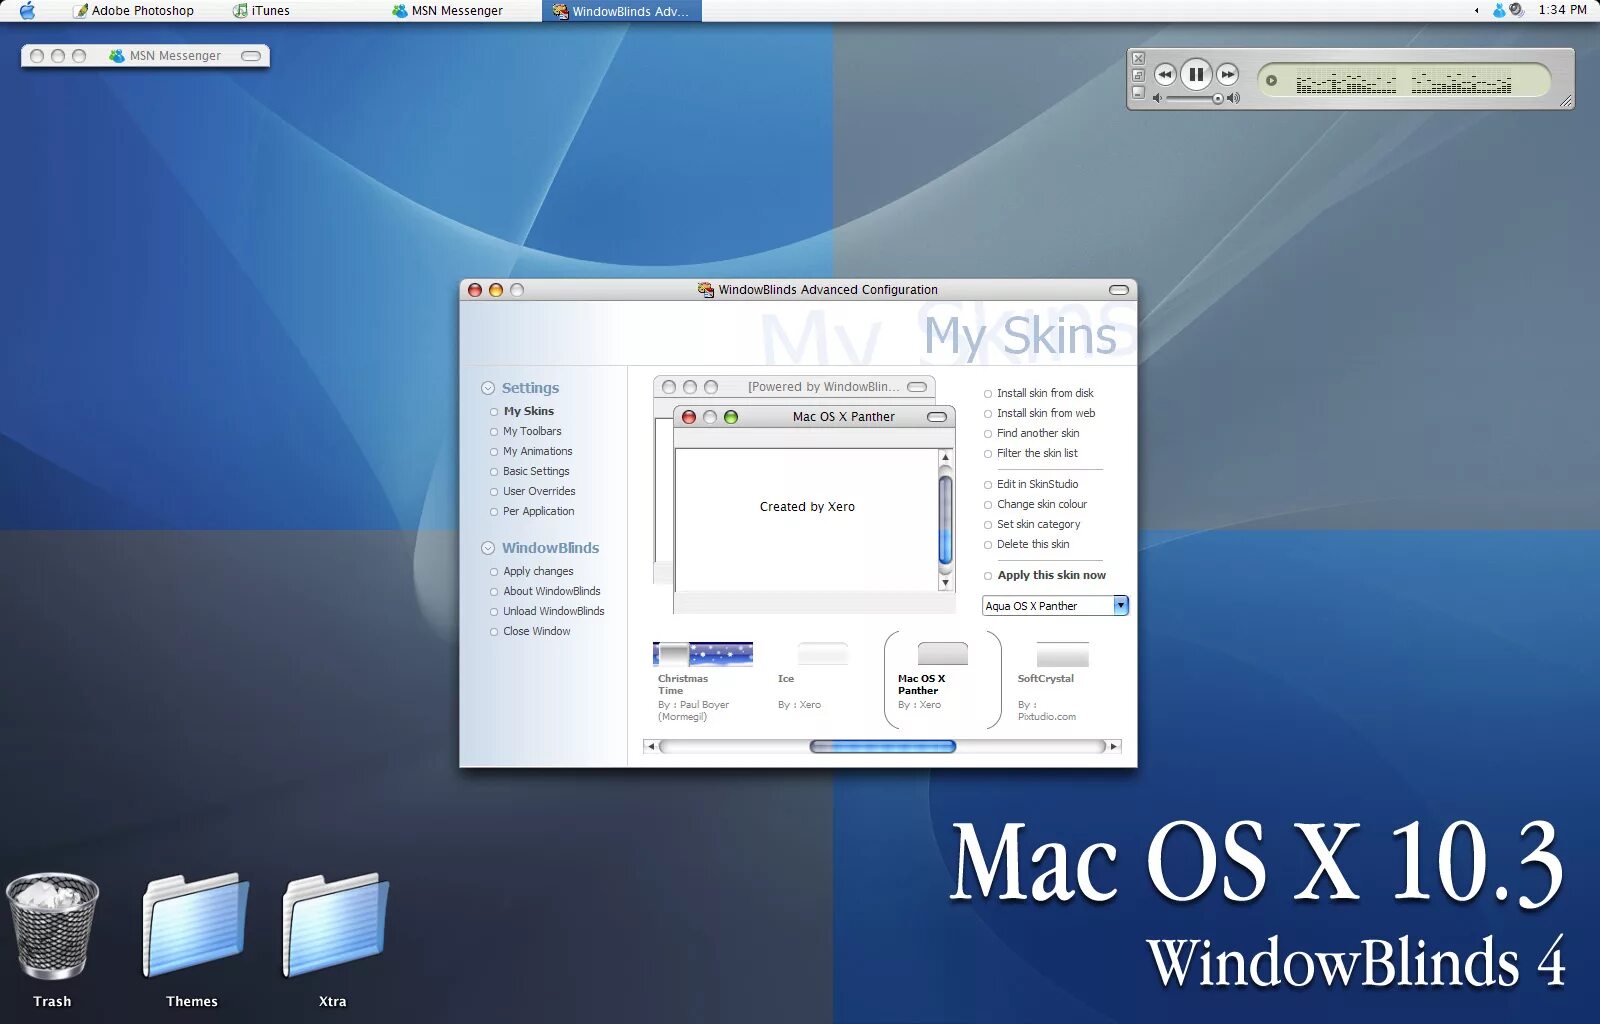The width and height of the screenshot is (1600, 1024).
Task: Select the Xtra folder on the desktop
Action: pos(334,940)
